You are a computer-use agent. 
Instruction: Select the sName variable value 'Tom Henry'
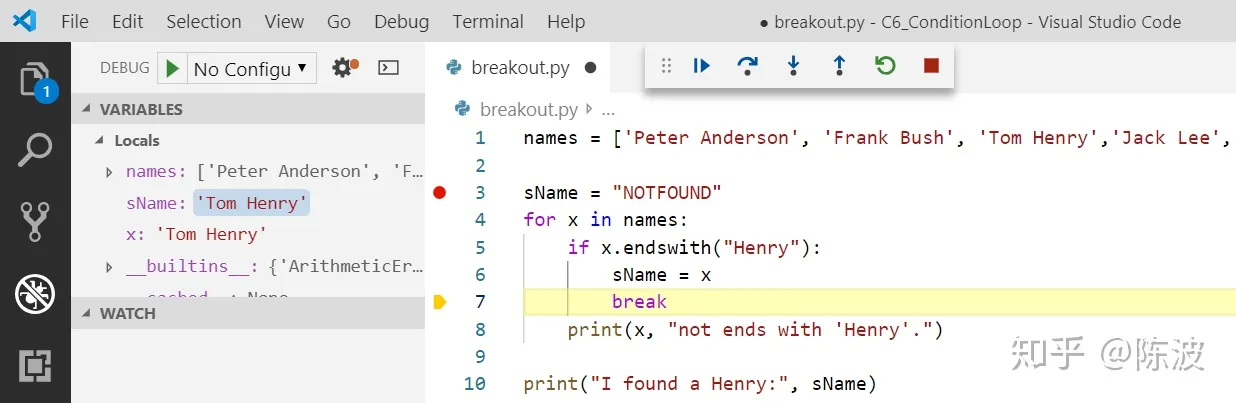point(252,203)
